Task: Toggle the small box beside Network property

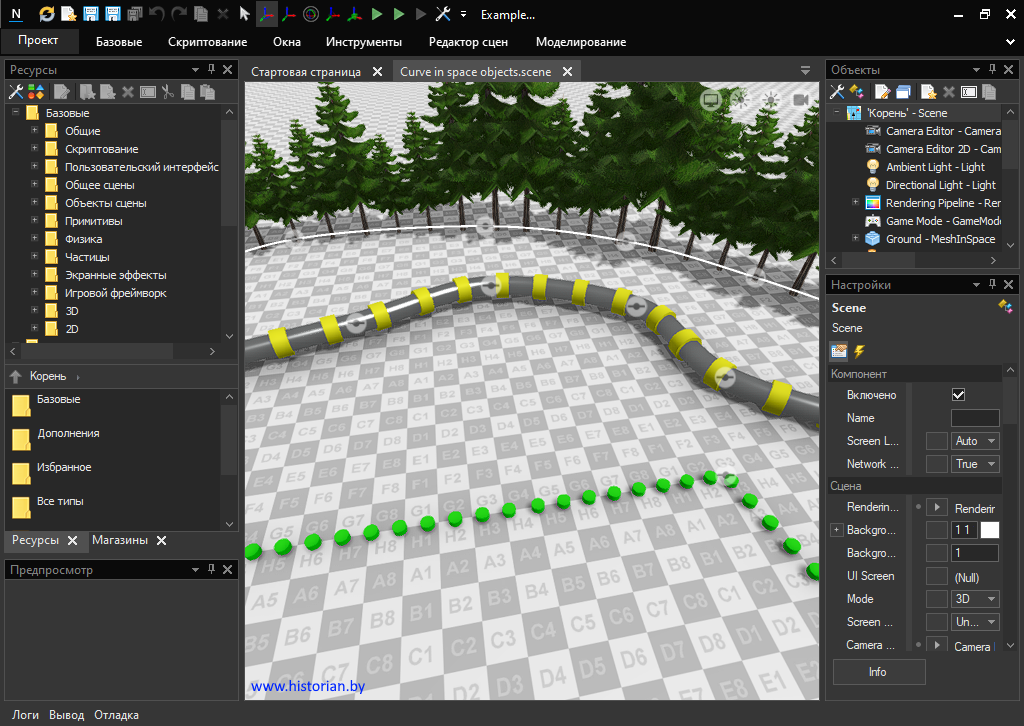Action: pos(936,464)
